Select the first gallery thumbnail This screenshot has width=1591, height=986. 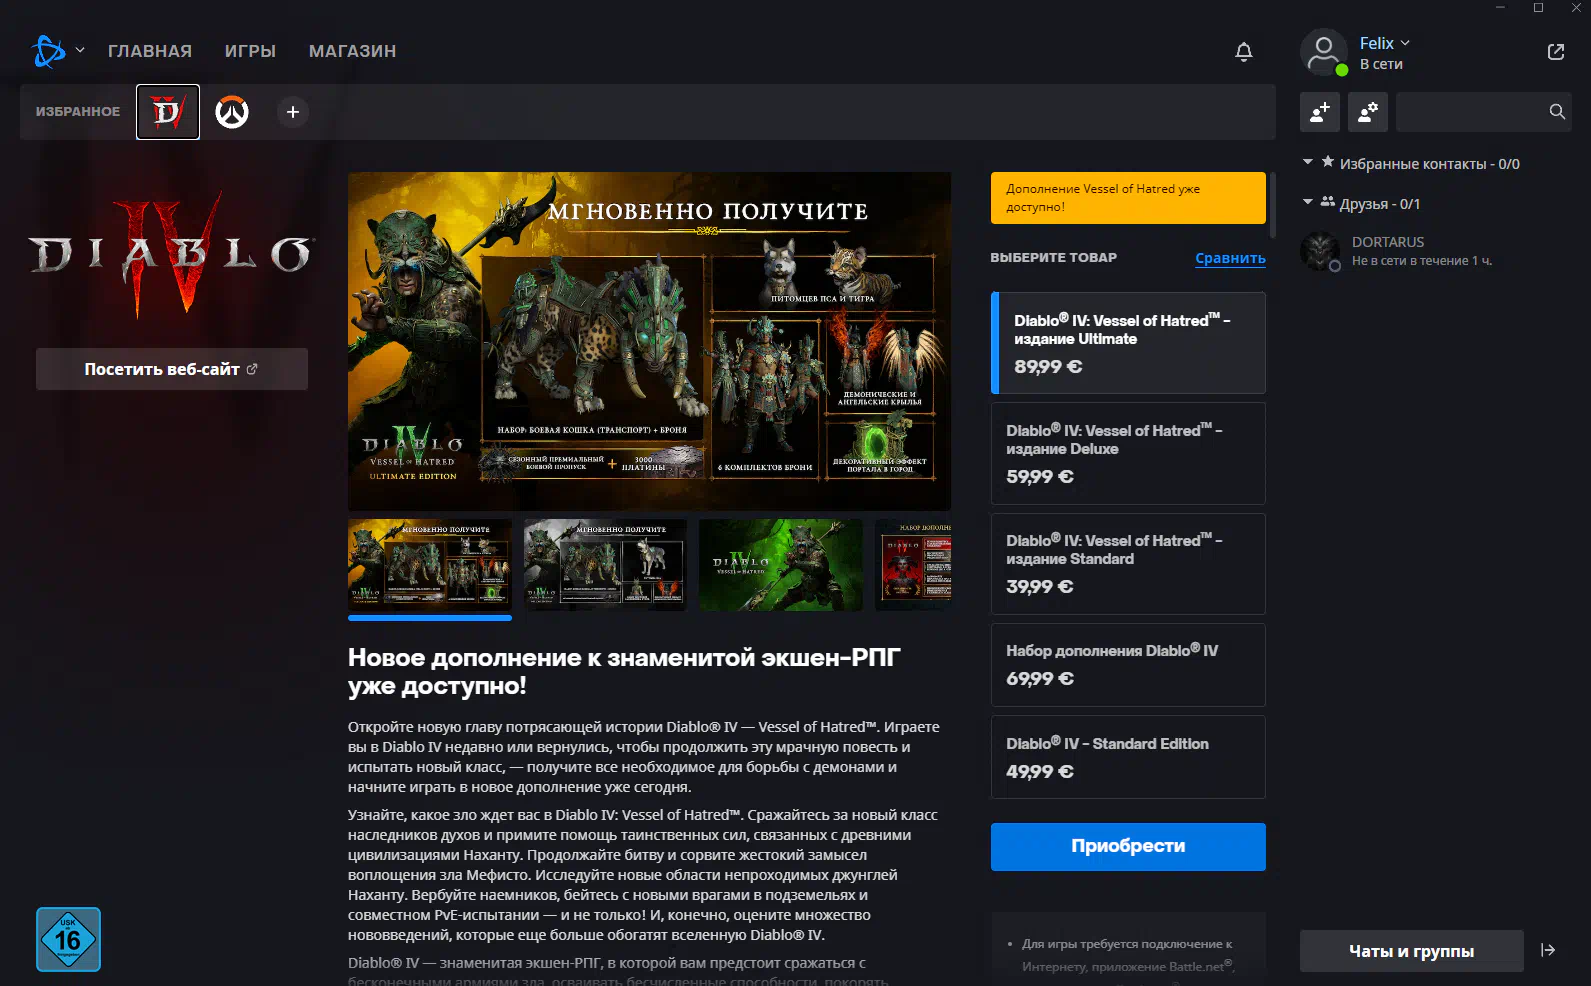[x=430, y=565]
